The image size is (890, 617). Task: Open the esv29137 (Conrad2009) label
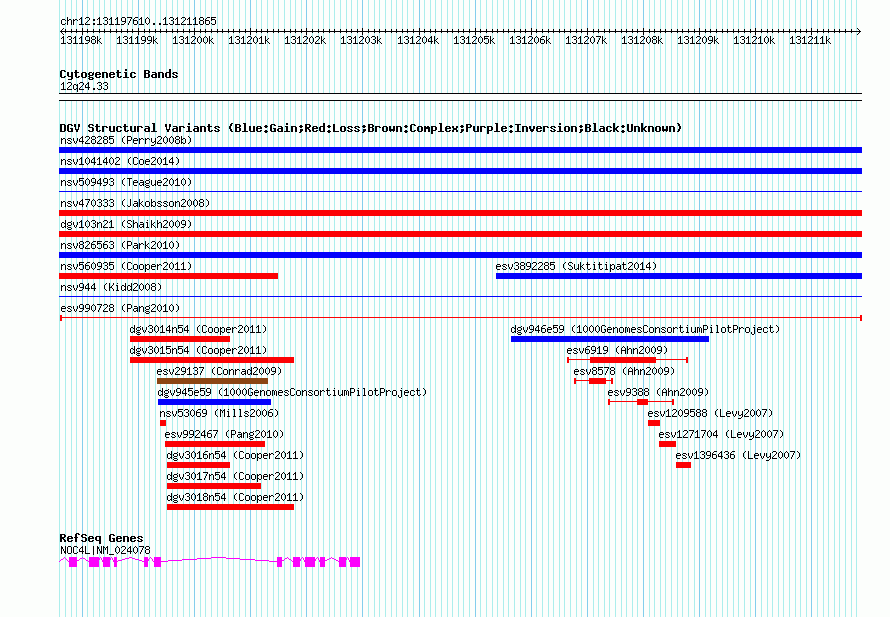click(x=219, y=371)
